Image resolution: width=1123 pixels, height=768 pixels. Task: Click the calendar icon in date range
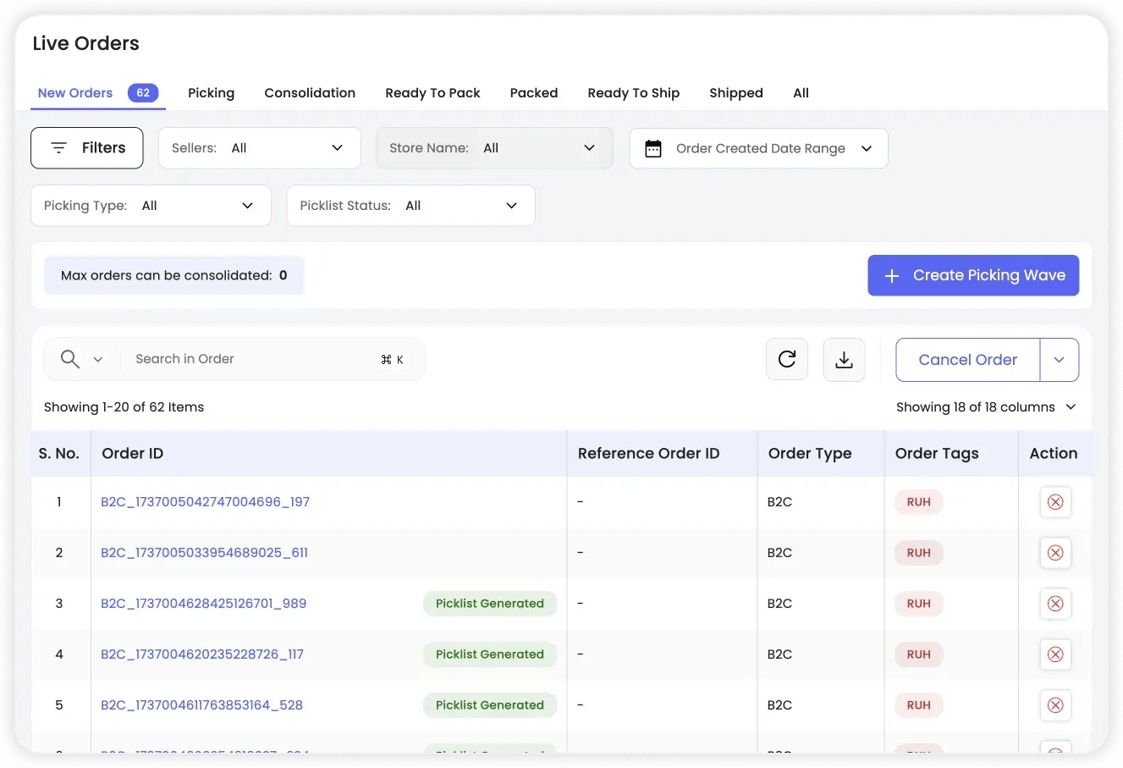coord(653,149)
